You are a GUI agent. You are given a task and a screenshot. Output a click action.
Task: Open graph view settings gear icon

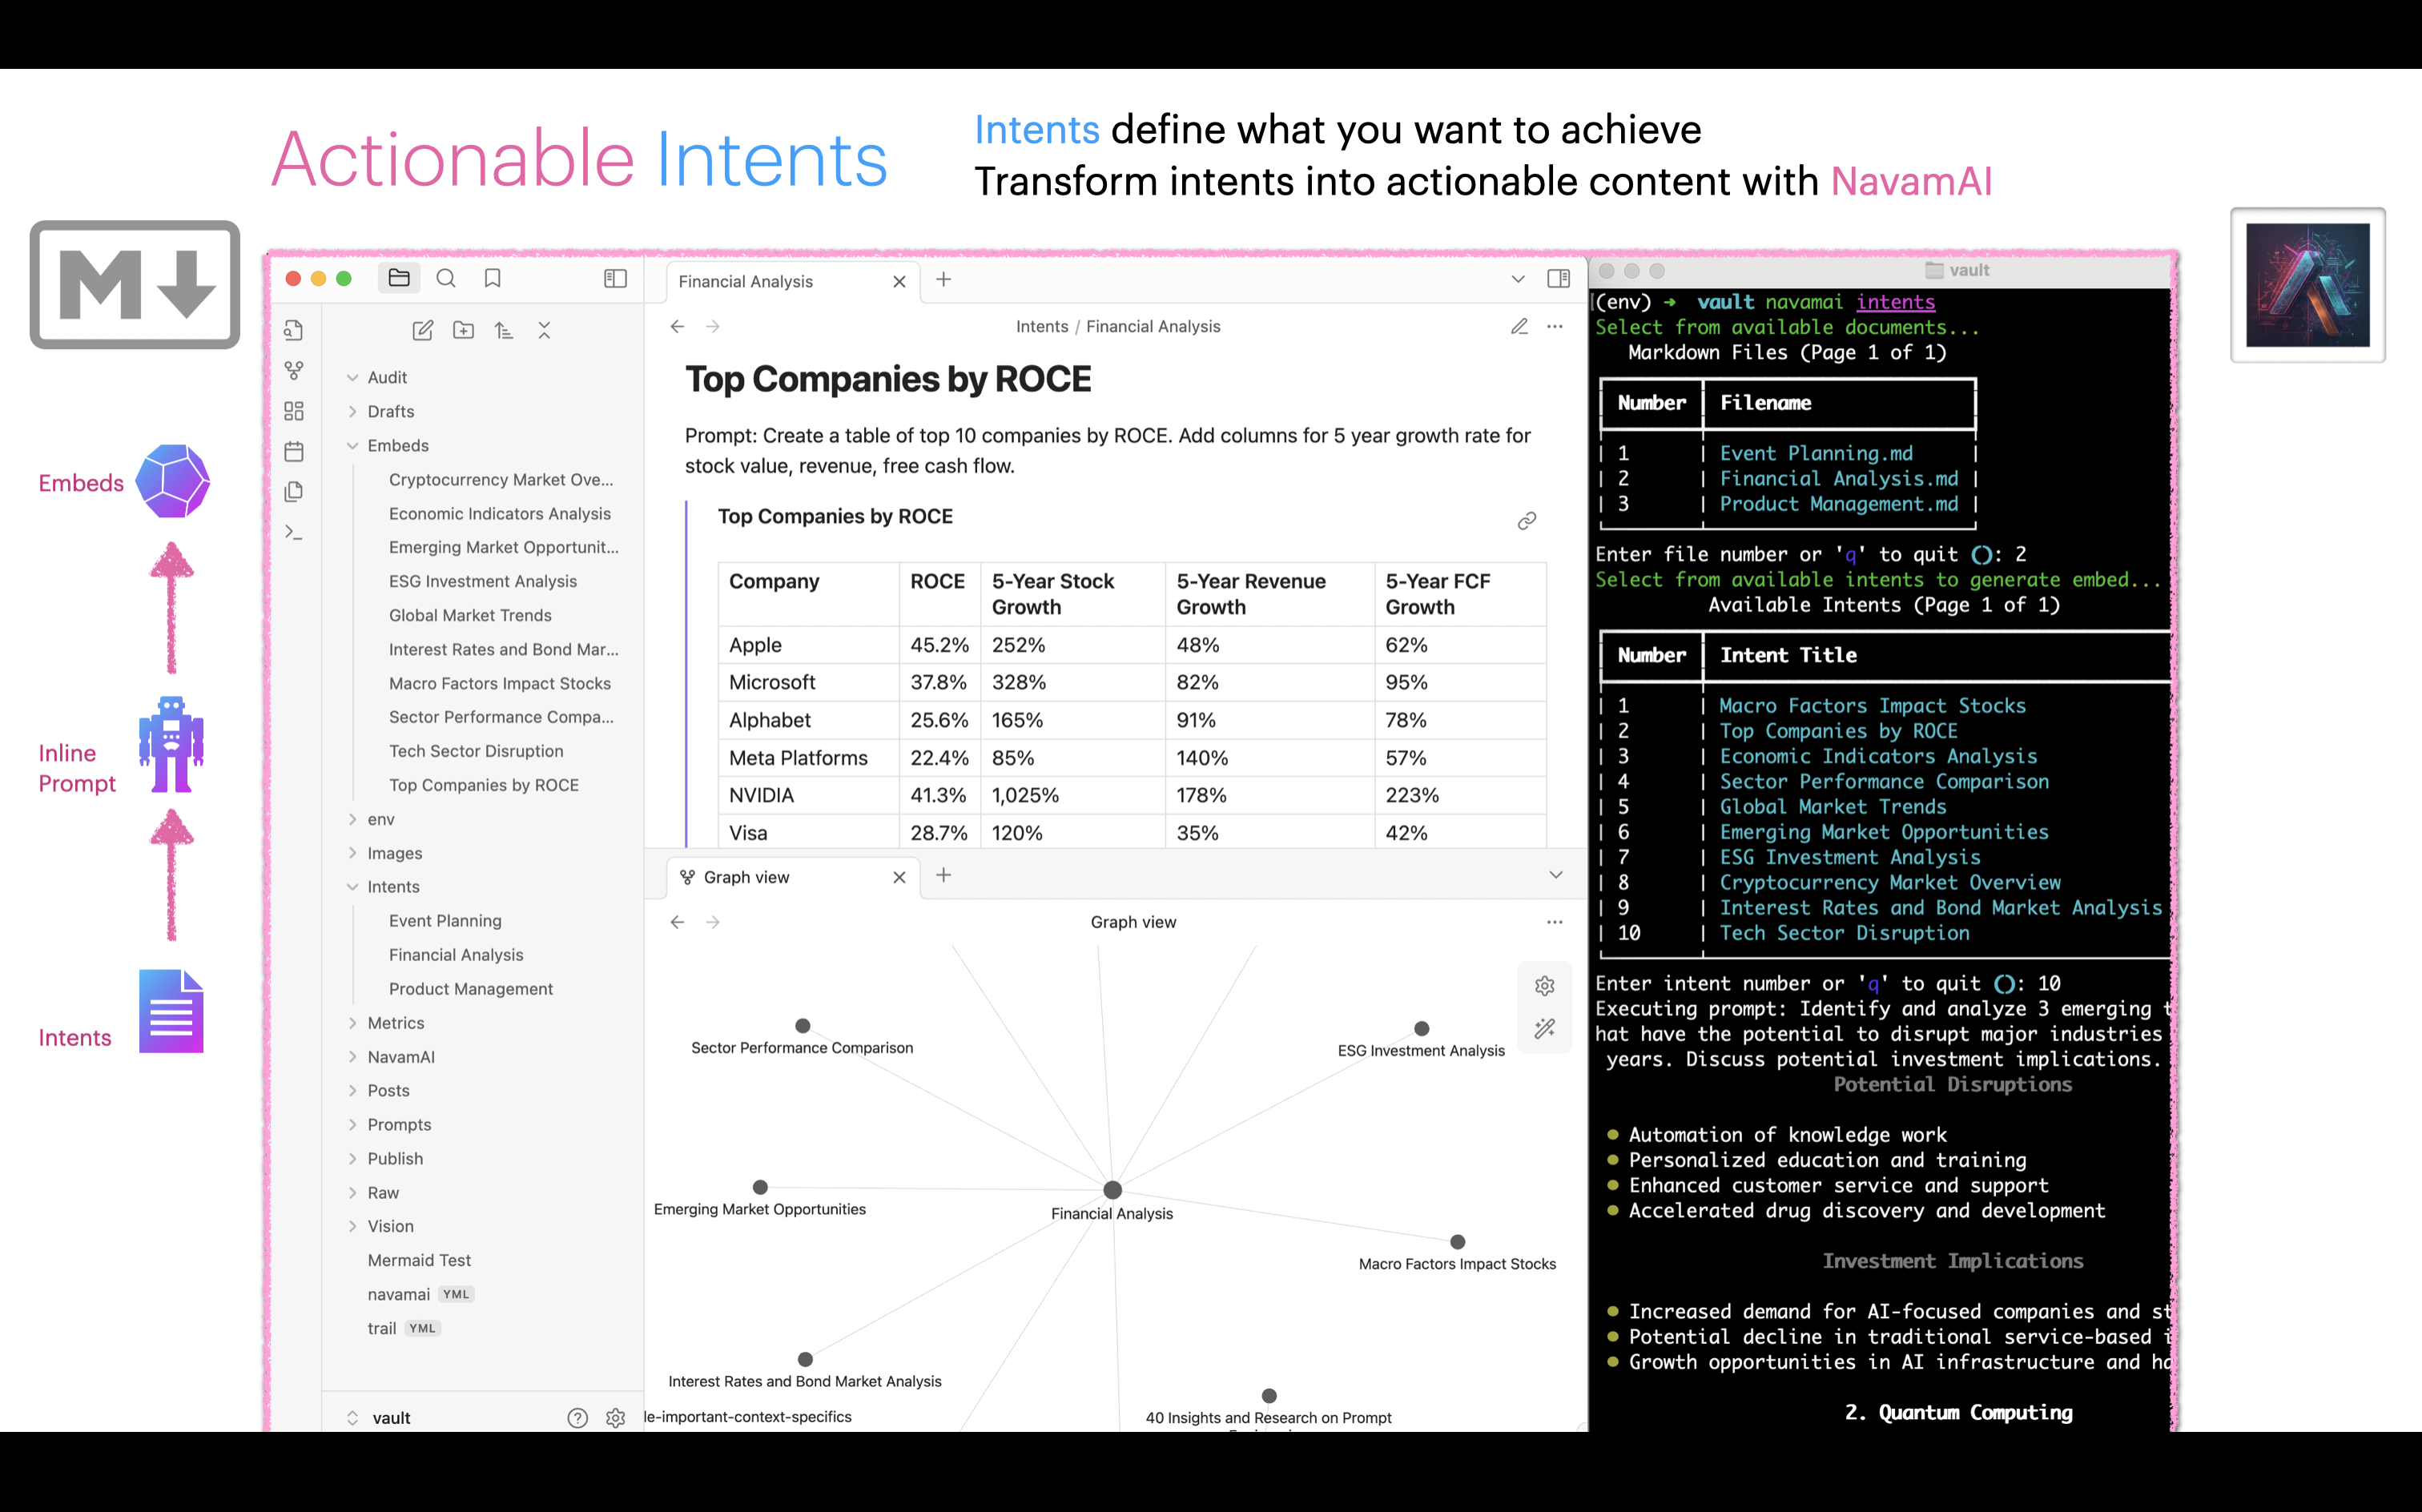coord(1544,986)
